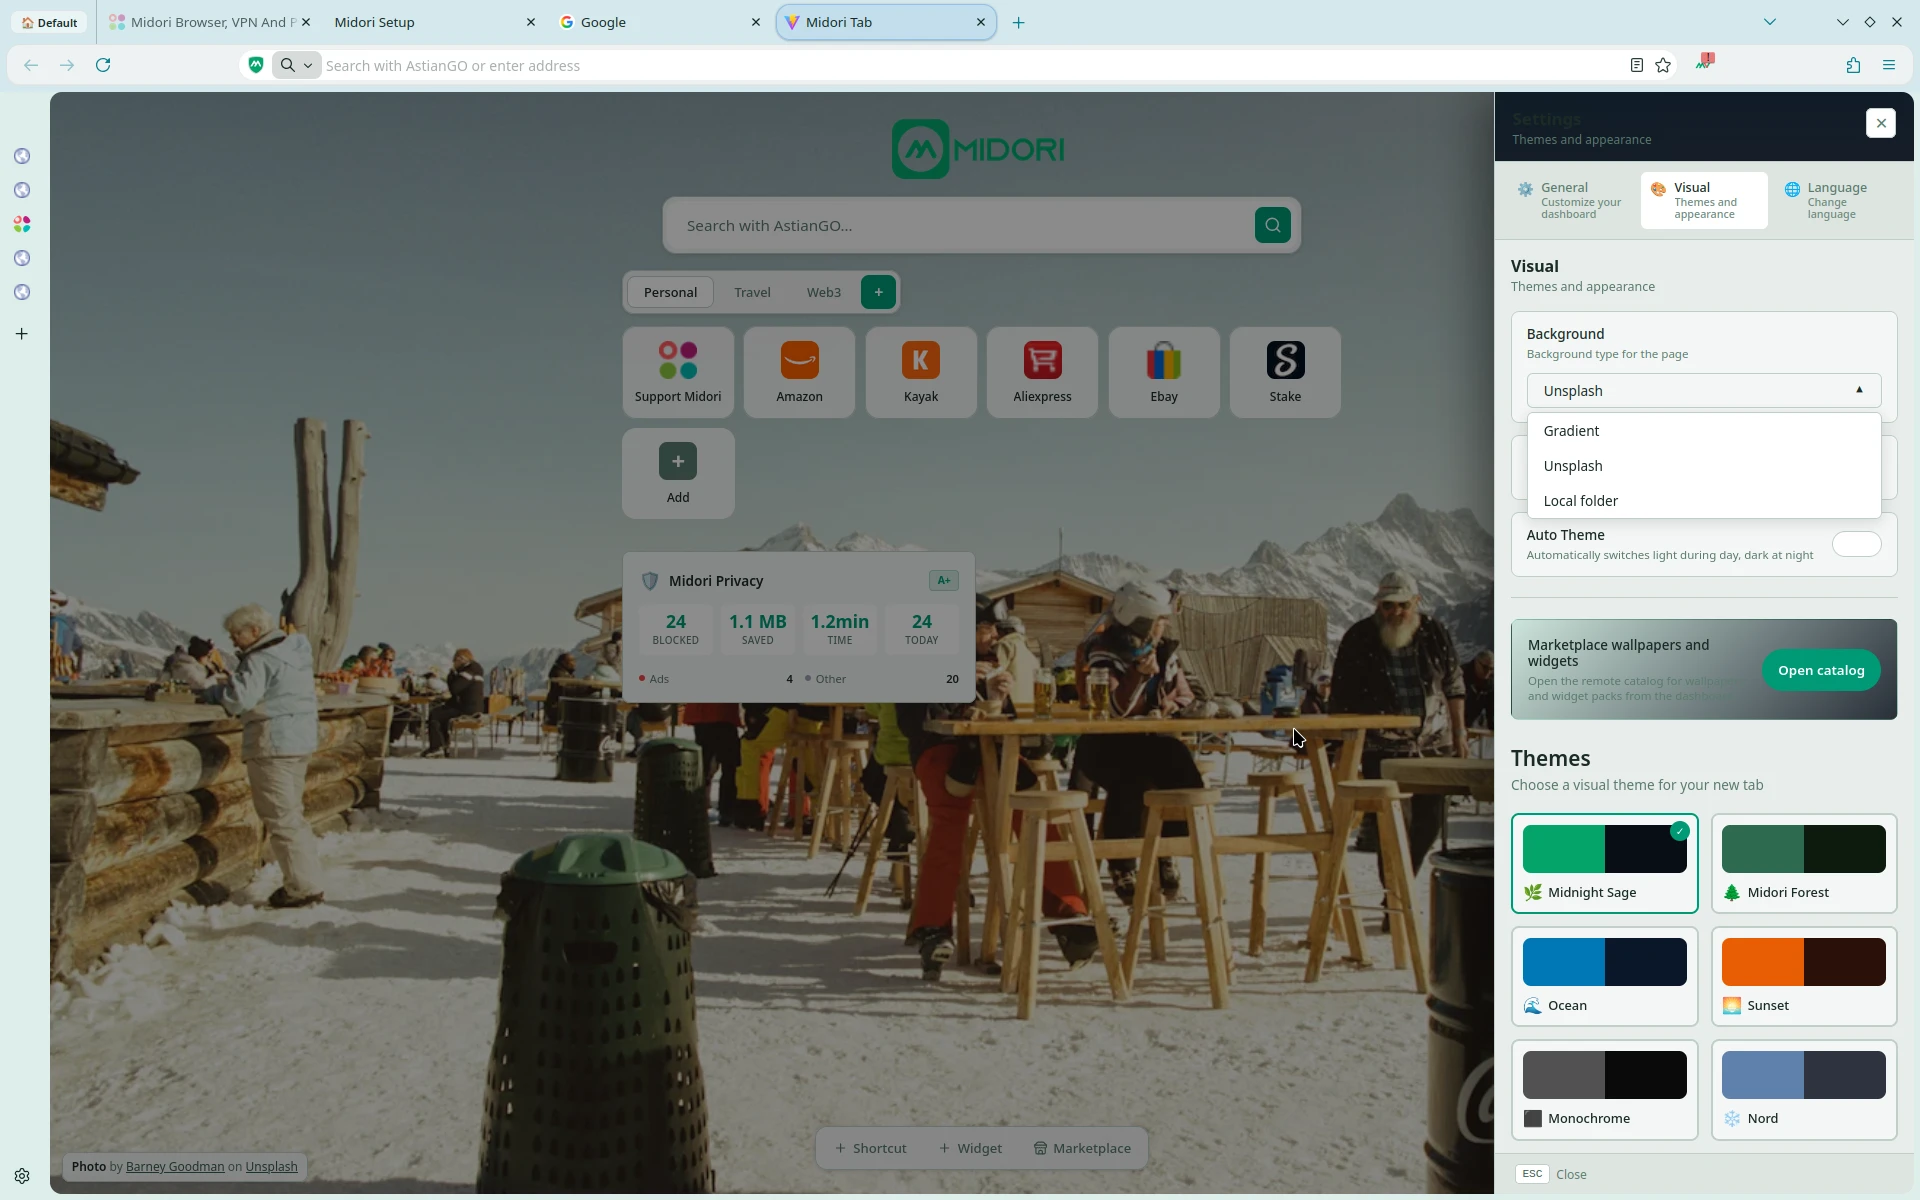1920x1200 pixels.
Task: Select the Sunset theme
Action: pos(1803,976)
